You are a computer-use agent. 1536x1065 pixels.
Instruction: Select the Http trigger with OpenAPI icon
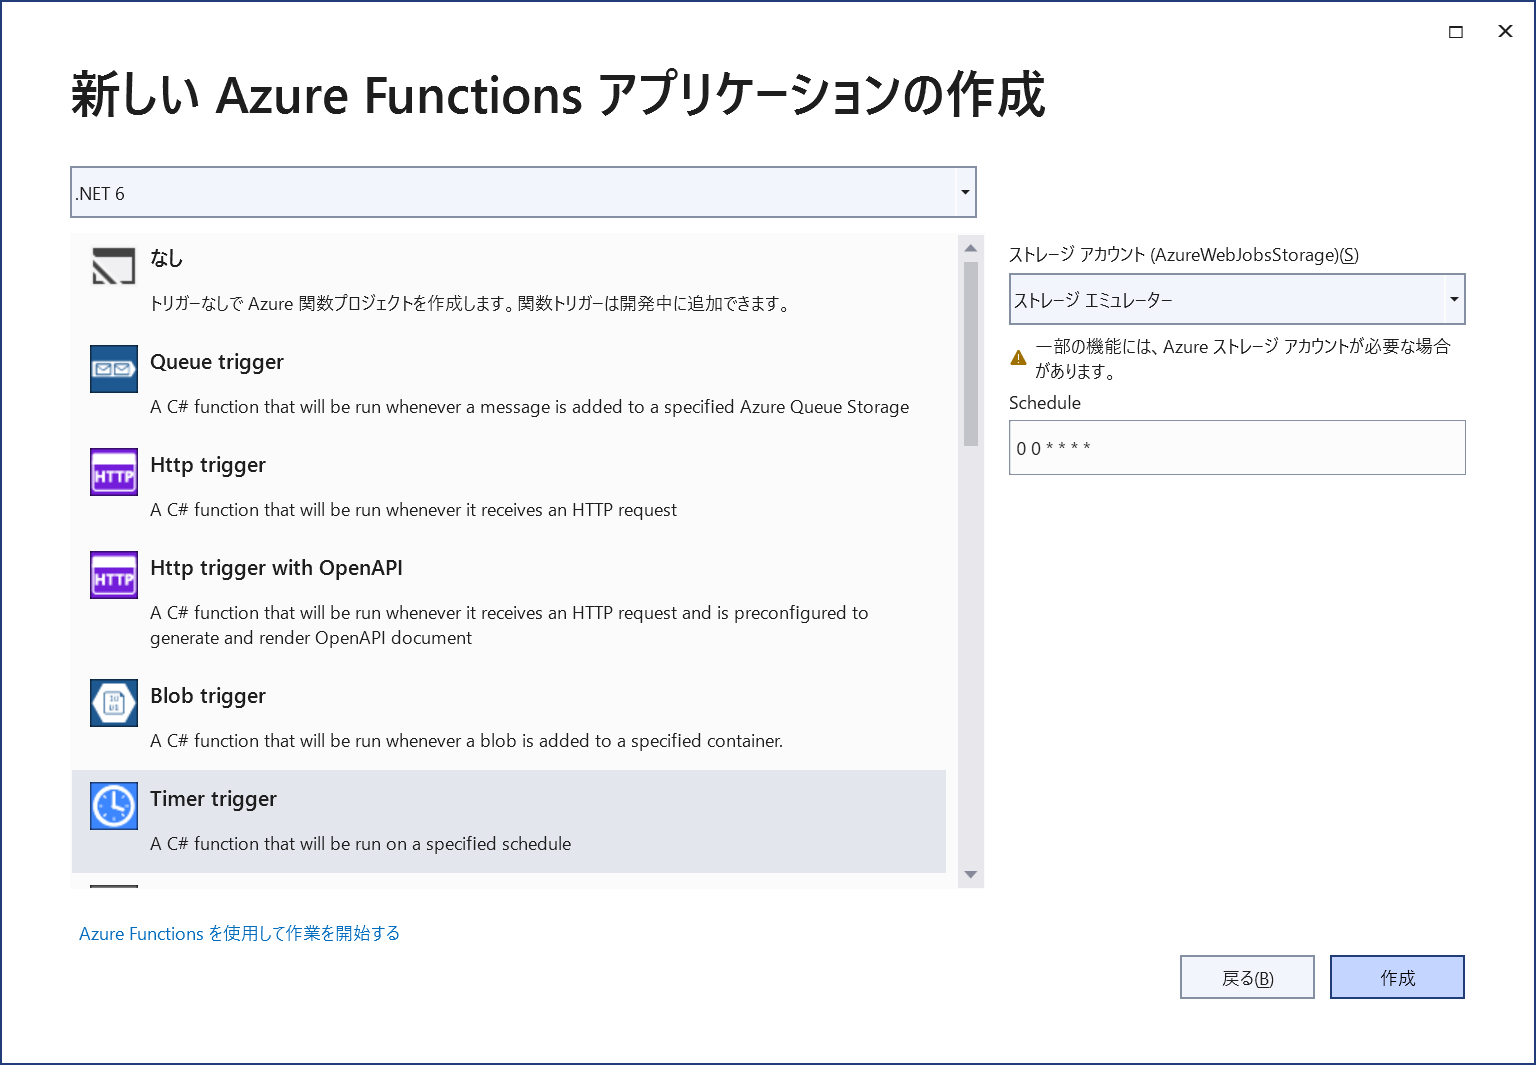point(113,575)
